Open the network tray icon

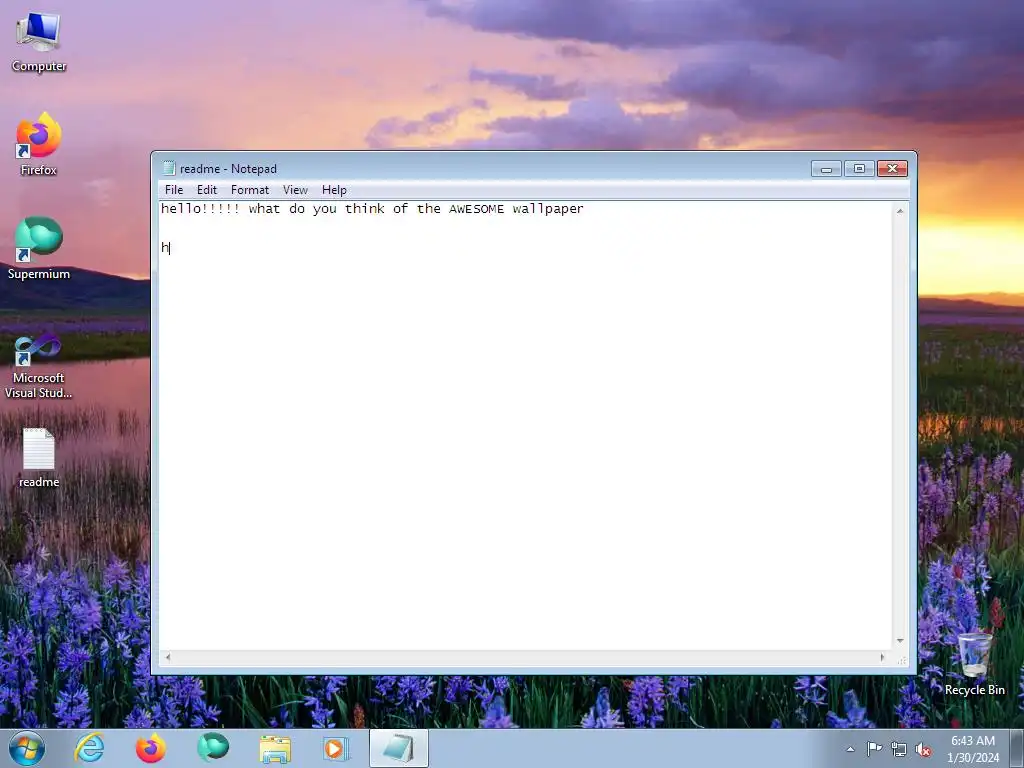tap(899, 749)
